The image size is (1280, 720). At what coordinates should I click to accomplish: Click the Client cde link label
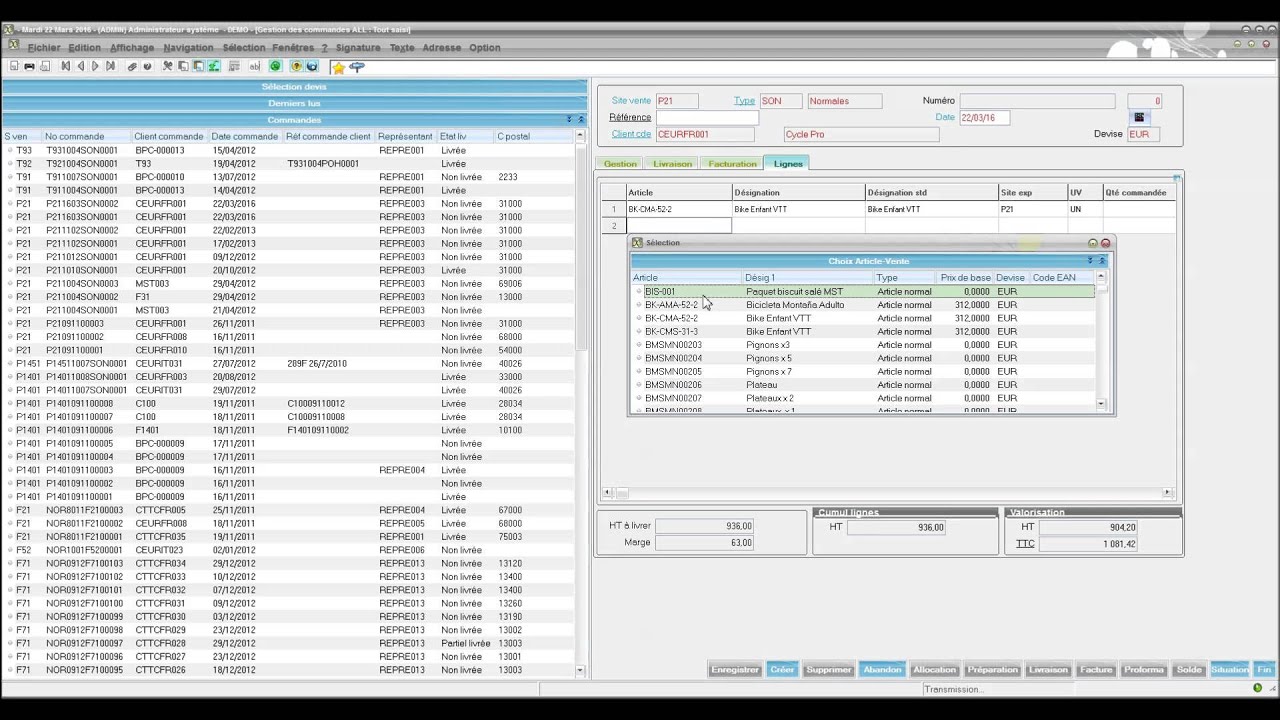point(631,134)
